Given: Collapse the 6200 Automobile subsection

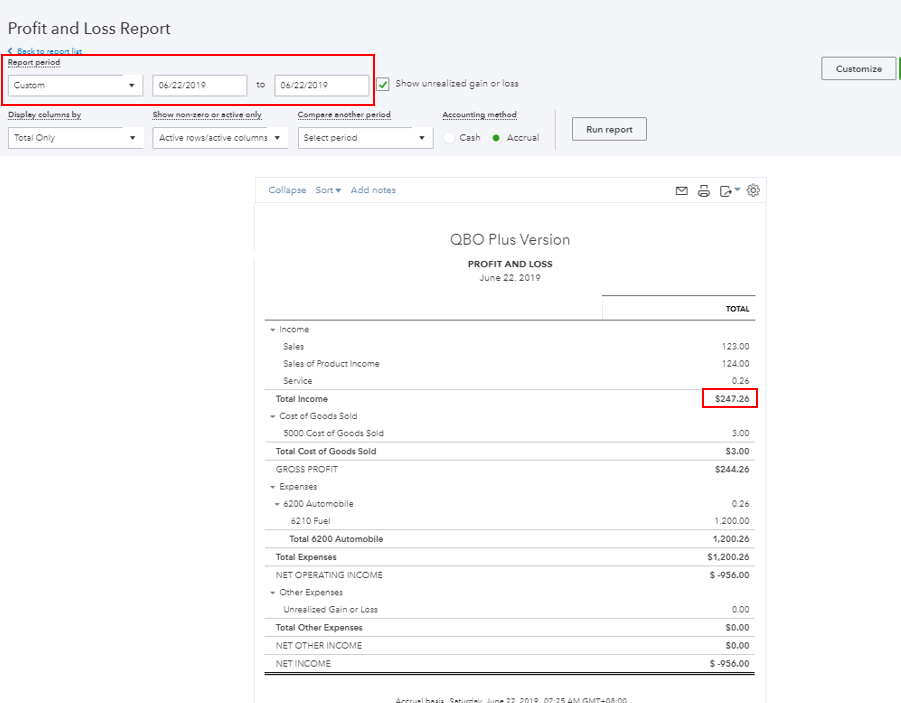Looking at the screenshot, I should click(x=277, y=504).
